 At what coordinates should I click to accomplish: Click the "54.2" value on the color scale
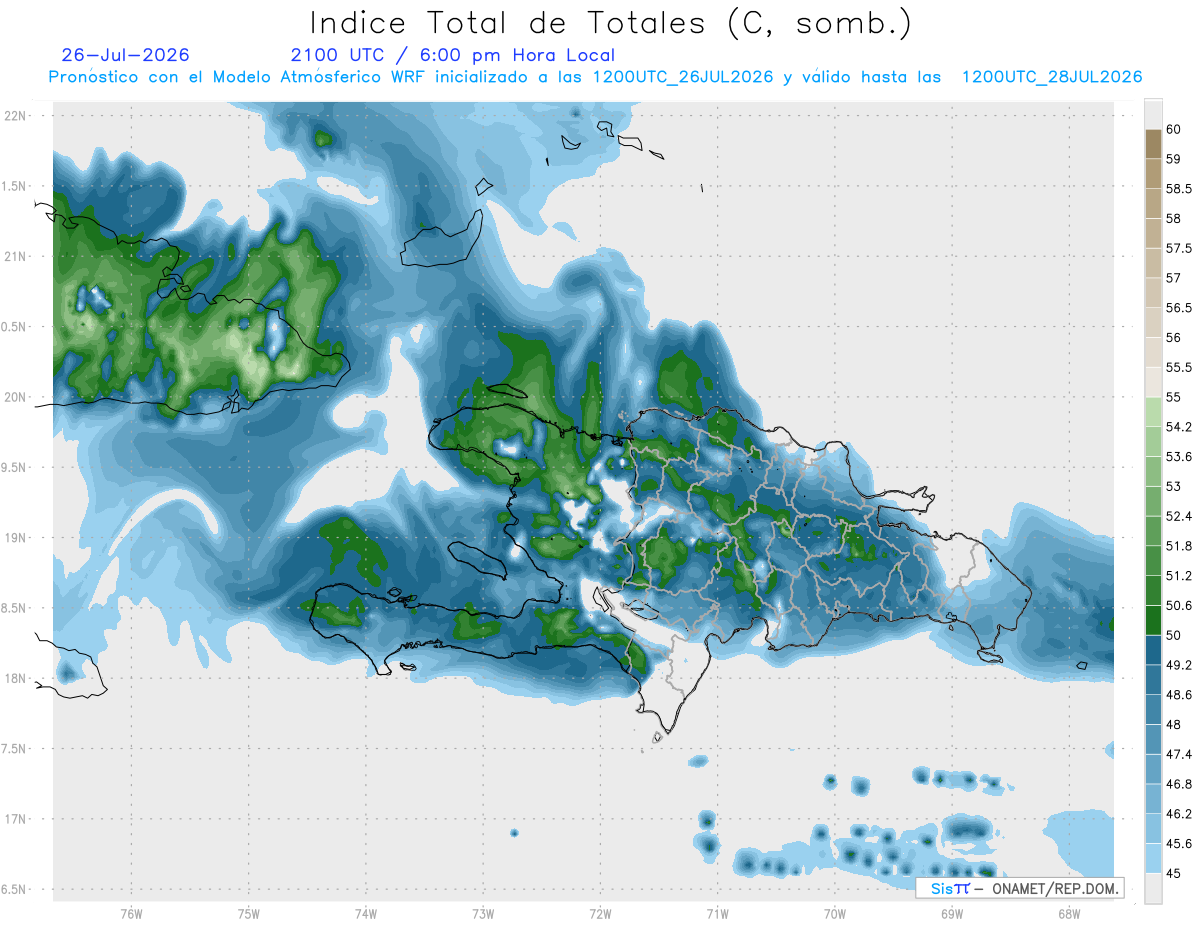pyautogui.click(x=1178, y=427)
